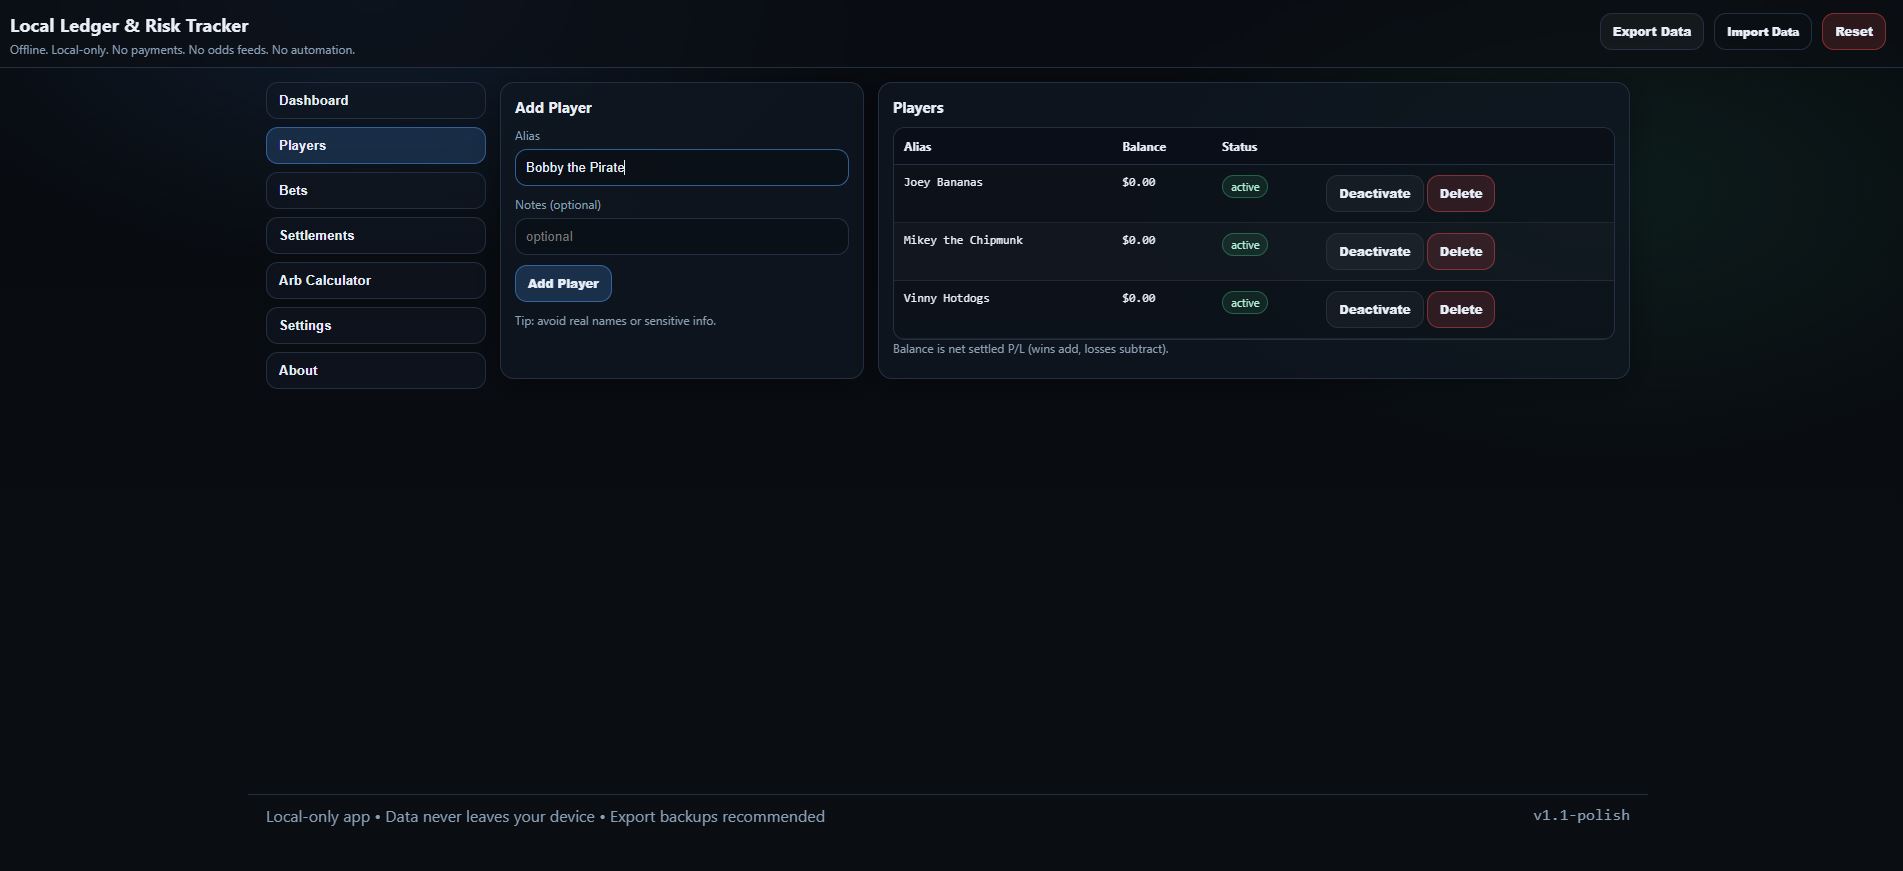Open the About page

pos(375,371)
